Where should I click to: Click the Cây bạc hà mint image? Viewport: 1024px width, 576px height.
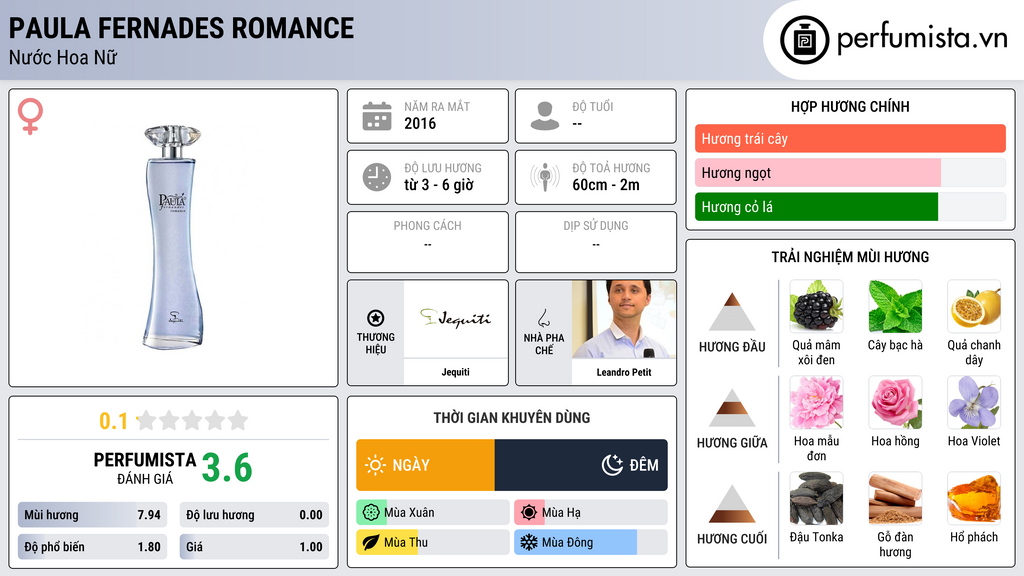[895, 306]
